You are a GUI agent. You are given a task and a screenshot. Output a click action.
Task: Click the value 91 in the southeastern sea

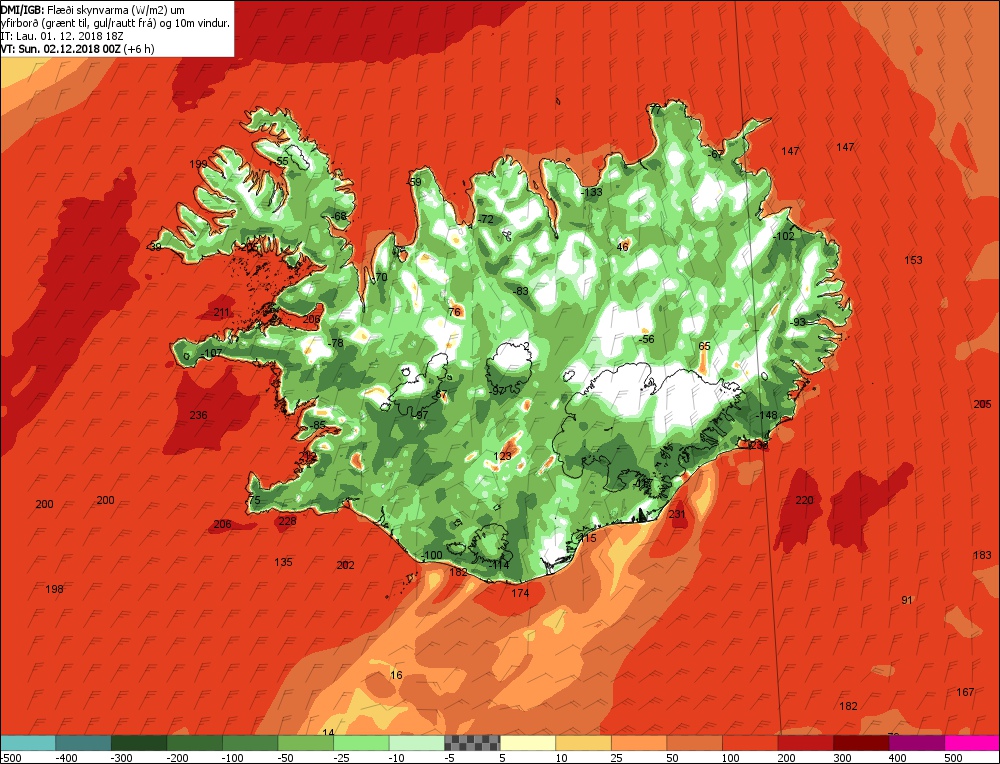pos(907,600)
